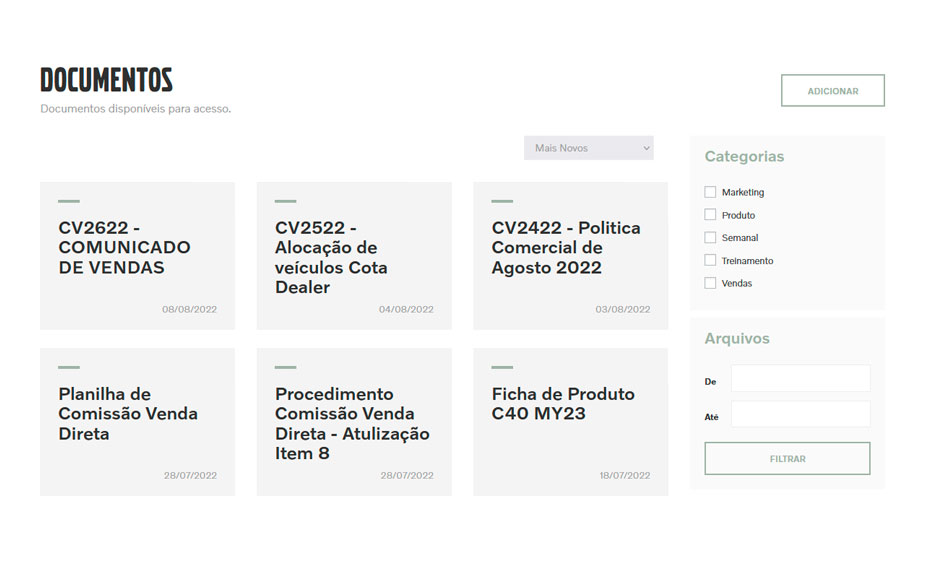926x568 pixels.
Task: Toggle the Semanal category checkbox
Action: pyautogui.click(x=710, y=238)
